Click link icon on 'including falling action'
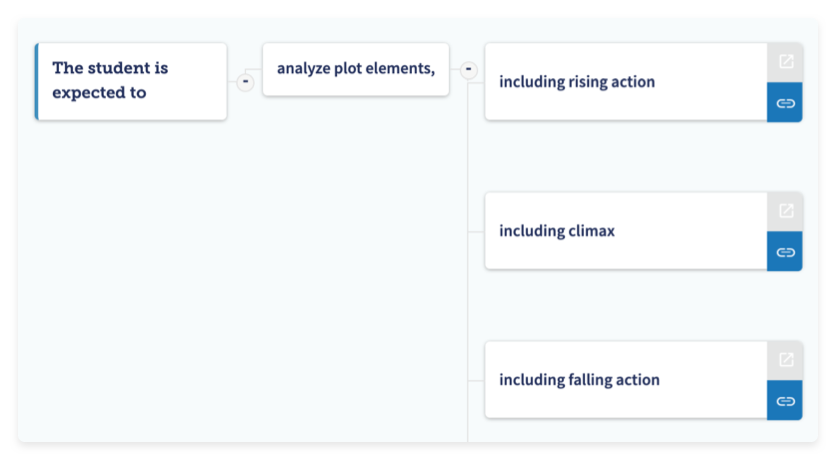Viewport: 836px width, 460px height. coord(785,400)
